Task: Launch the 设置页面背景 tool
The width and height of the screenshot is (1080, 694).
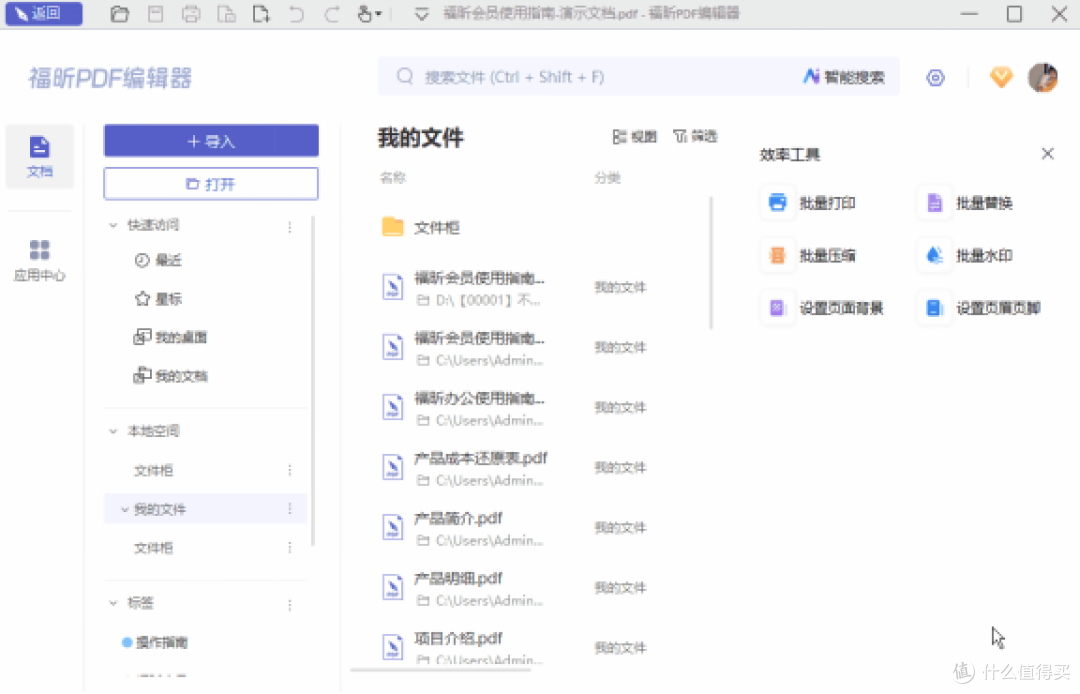Action: click(824, 308)
